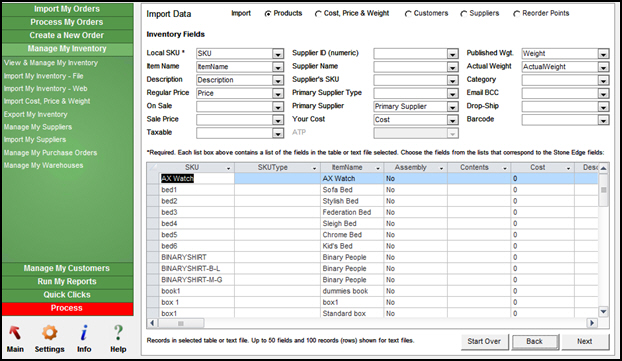
Task: Click the Next button
Action: click(x=585, y=342)
